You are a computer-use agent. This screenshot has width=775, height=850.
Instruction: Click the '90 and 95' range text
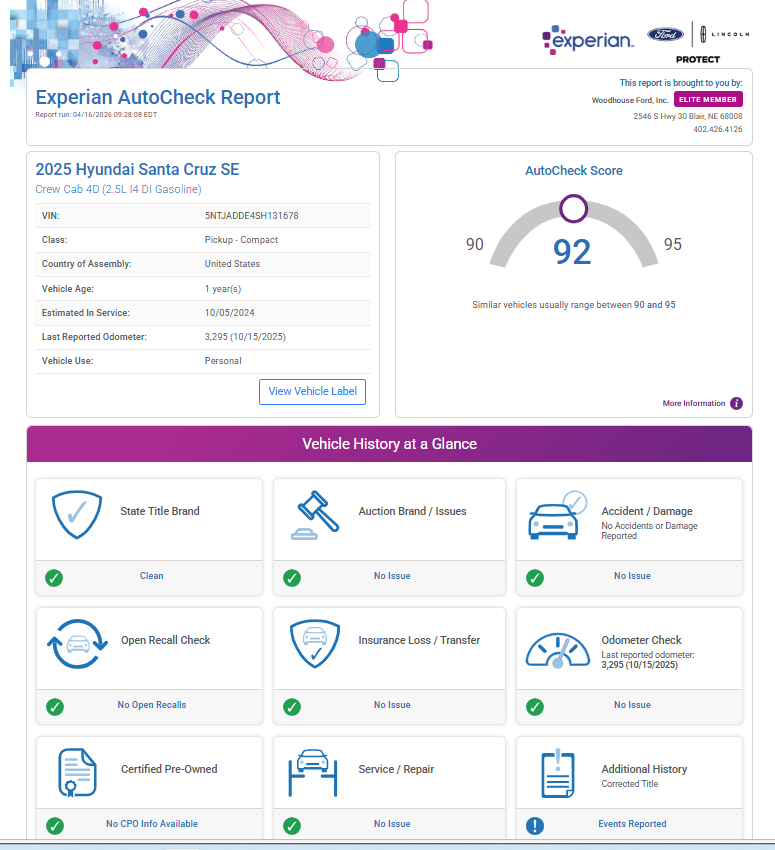click(655, 305)
